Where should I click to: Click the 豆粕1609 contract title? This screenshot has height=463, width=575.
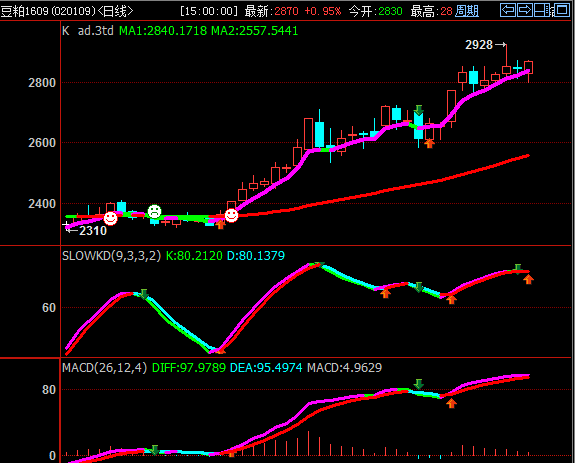(25, 11)
